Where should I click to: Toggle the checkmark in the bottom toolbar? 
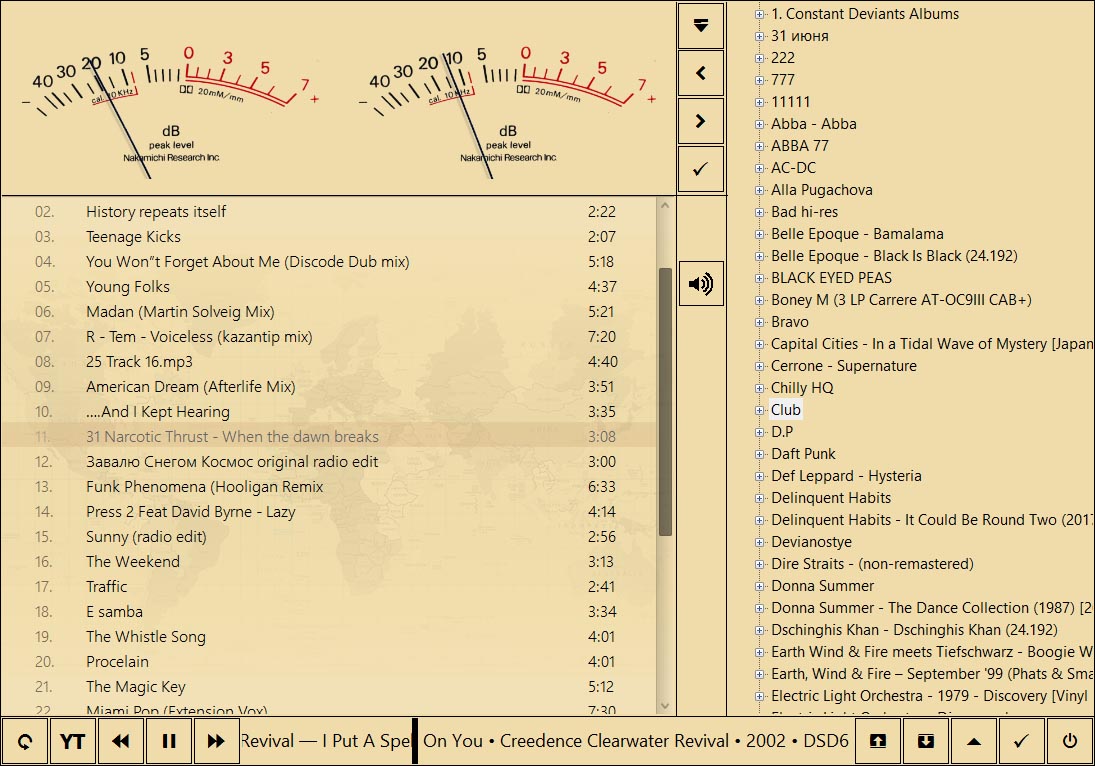(x=1021, y=741)
